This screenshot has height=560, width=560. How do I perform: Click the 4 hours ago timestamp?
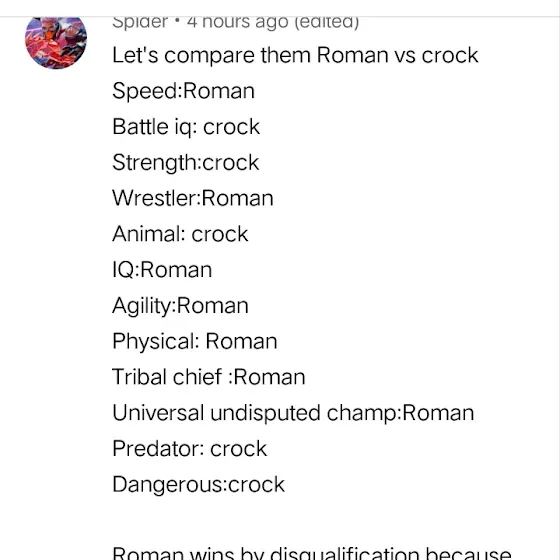[x=238, y=22]
